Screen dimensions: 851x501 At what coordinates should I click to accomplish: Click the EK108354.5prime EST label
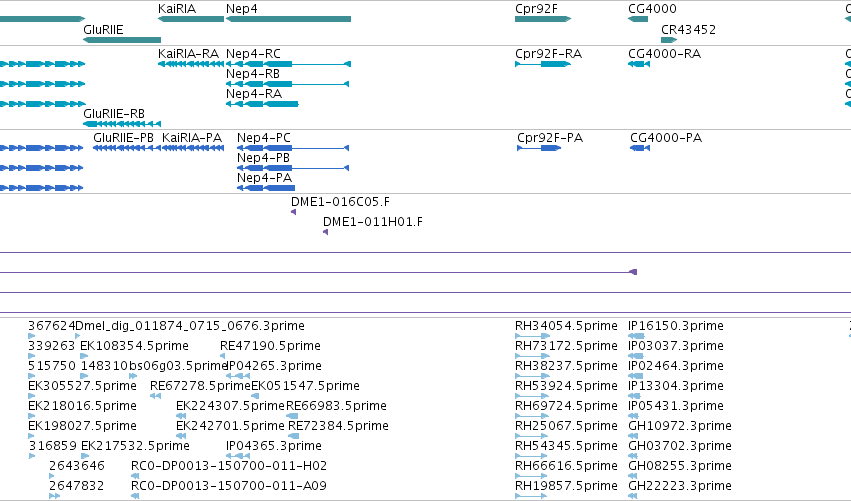pyautogui.click(x=134, y=346)
